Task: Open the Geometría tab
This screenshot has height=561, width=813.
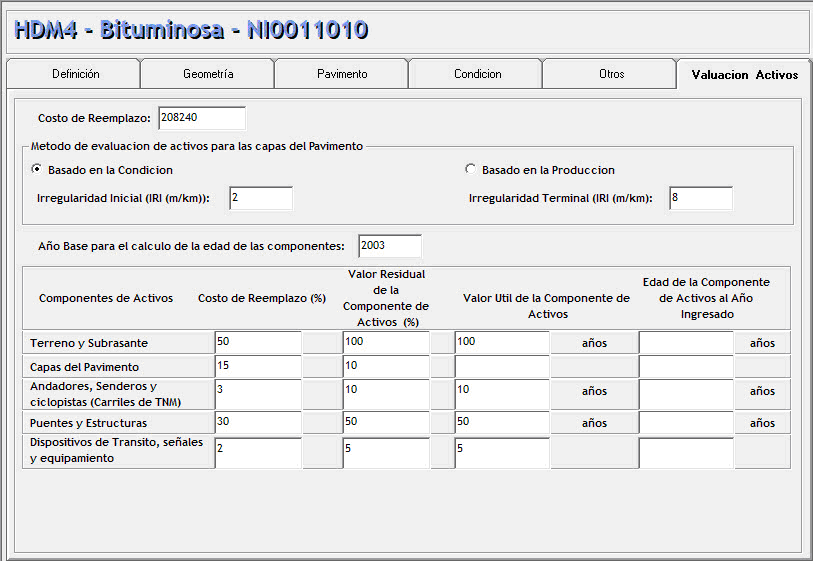Action: 208,74
